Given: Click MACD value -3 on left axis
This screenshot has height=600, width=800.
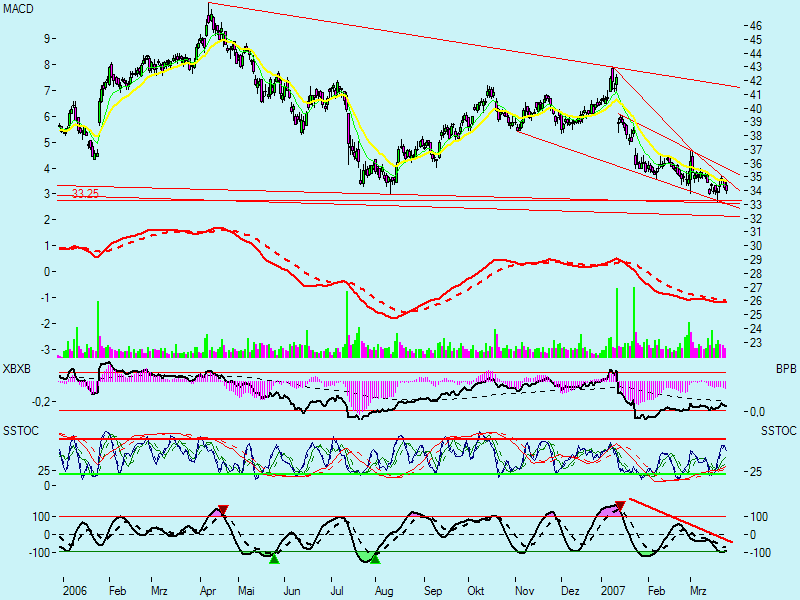Looking at the screenshot, I should point(45,350).
